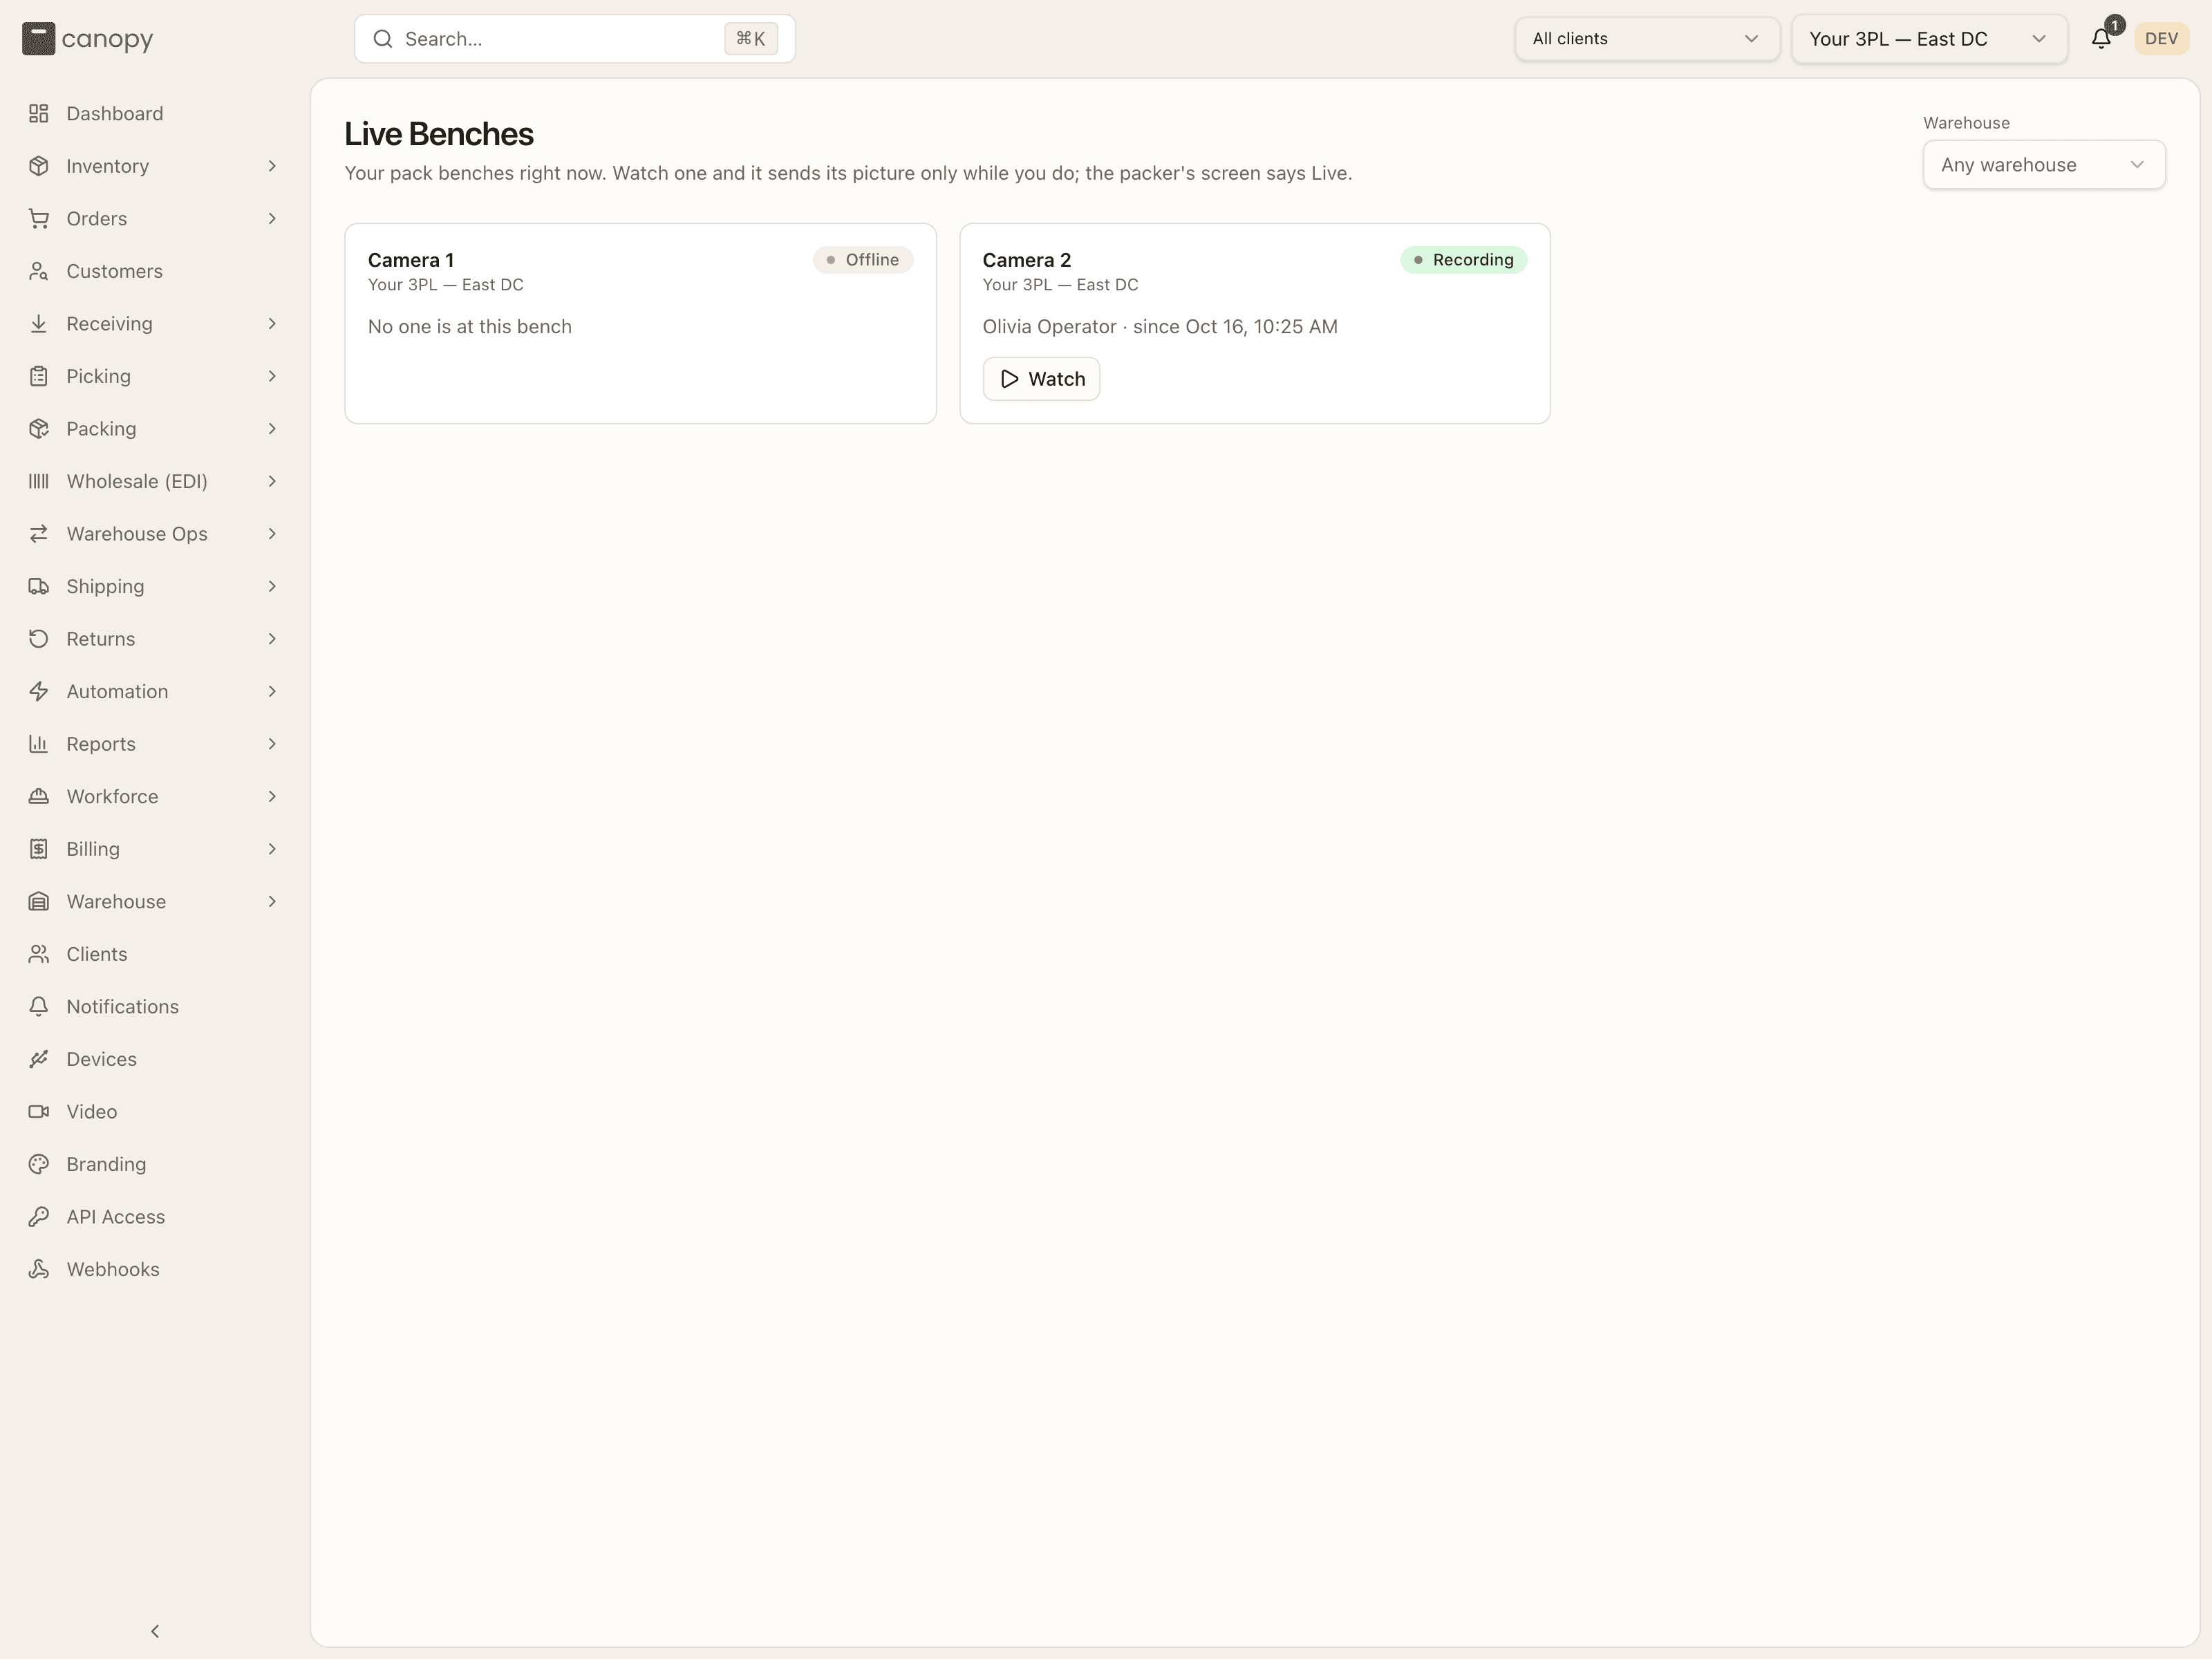Click the Inventory box icon
Screen dimensions: 2212x1659
39,166
